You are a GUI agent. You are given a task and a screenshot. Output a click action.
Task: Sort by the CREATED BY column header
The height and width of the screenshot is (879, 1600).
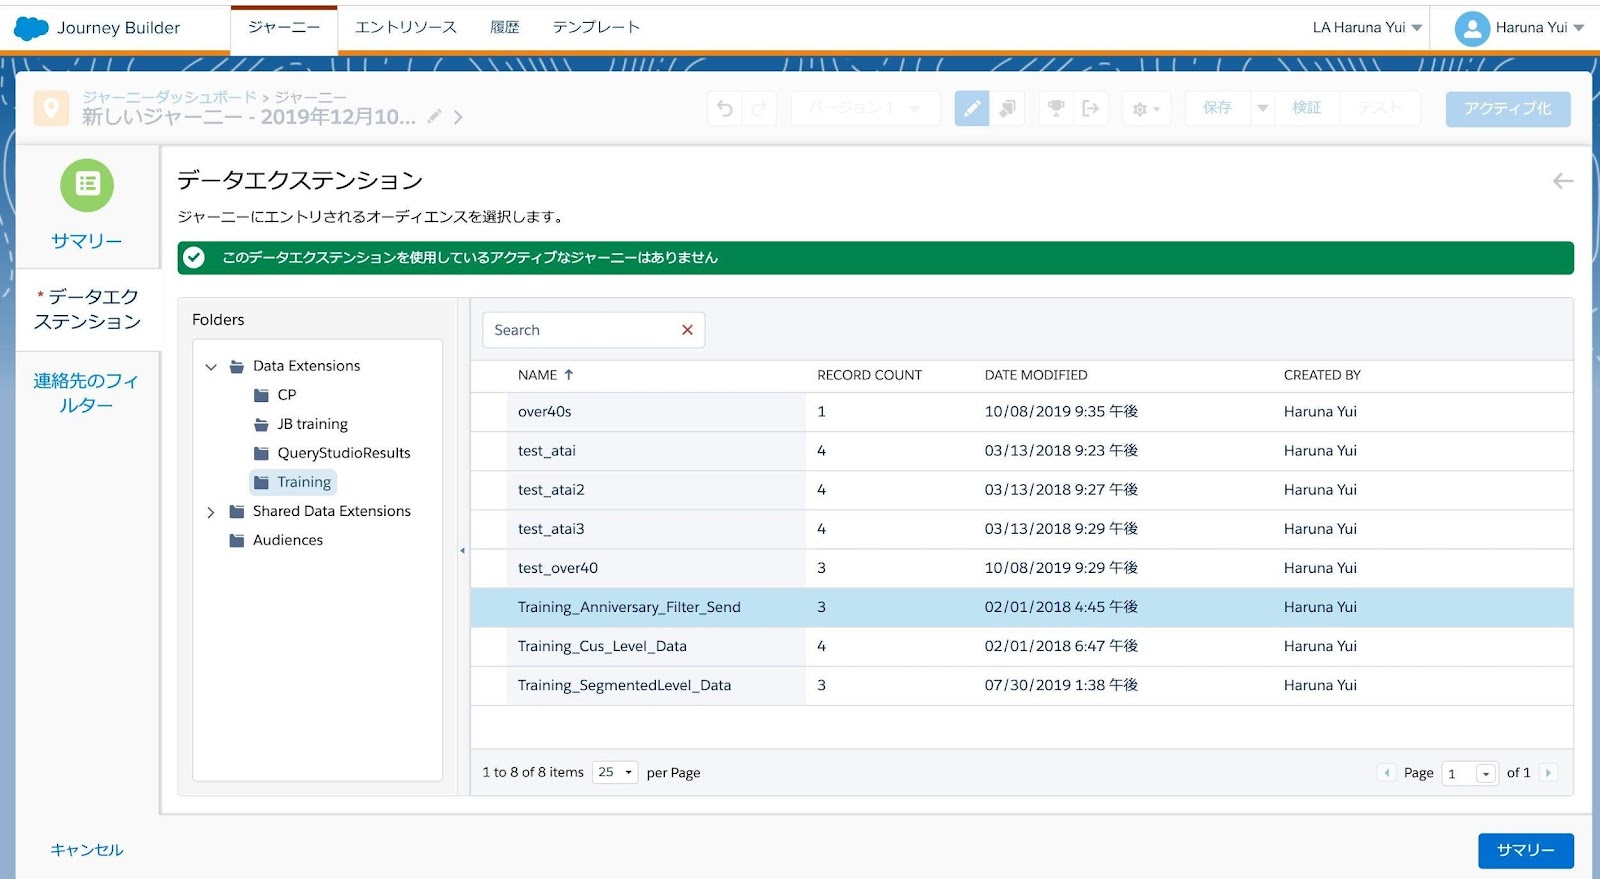(x=1322, y=375)
